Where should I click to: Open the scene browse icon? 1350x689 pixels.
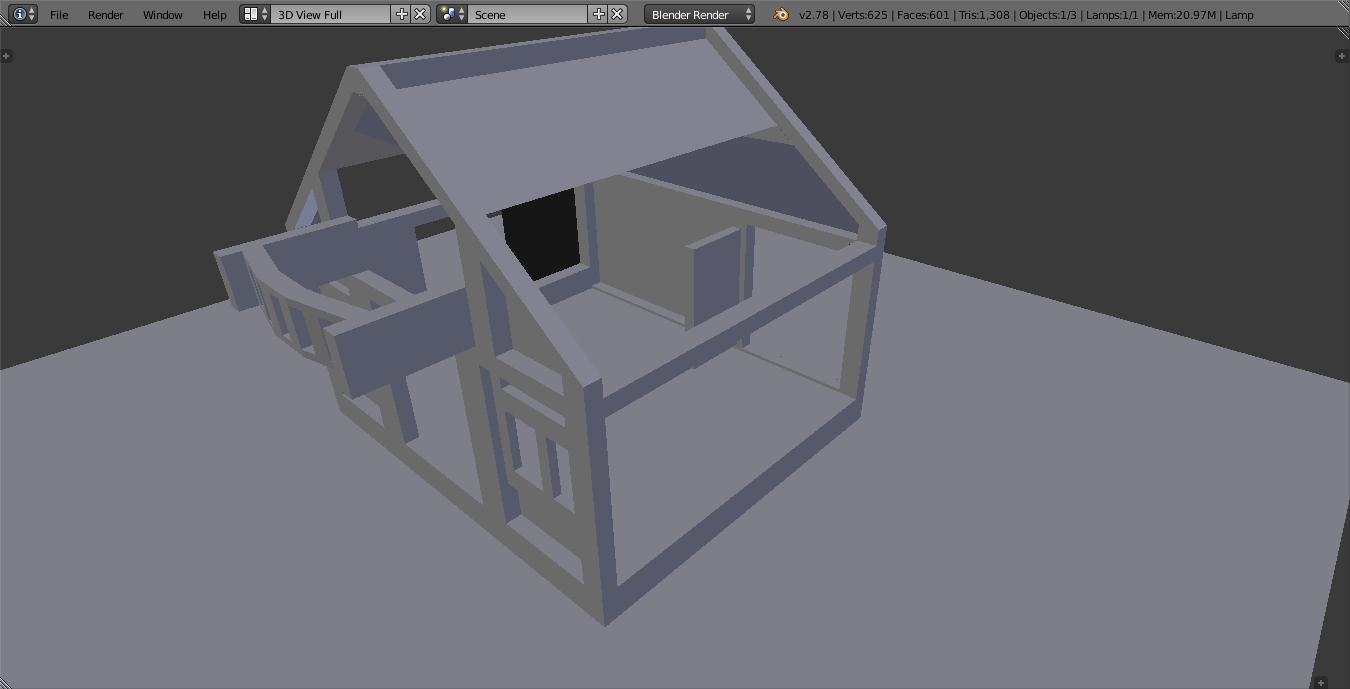tap(452, 14)
